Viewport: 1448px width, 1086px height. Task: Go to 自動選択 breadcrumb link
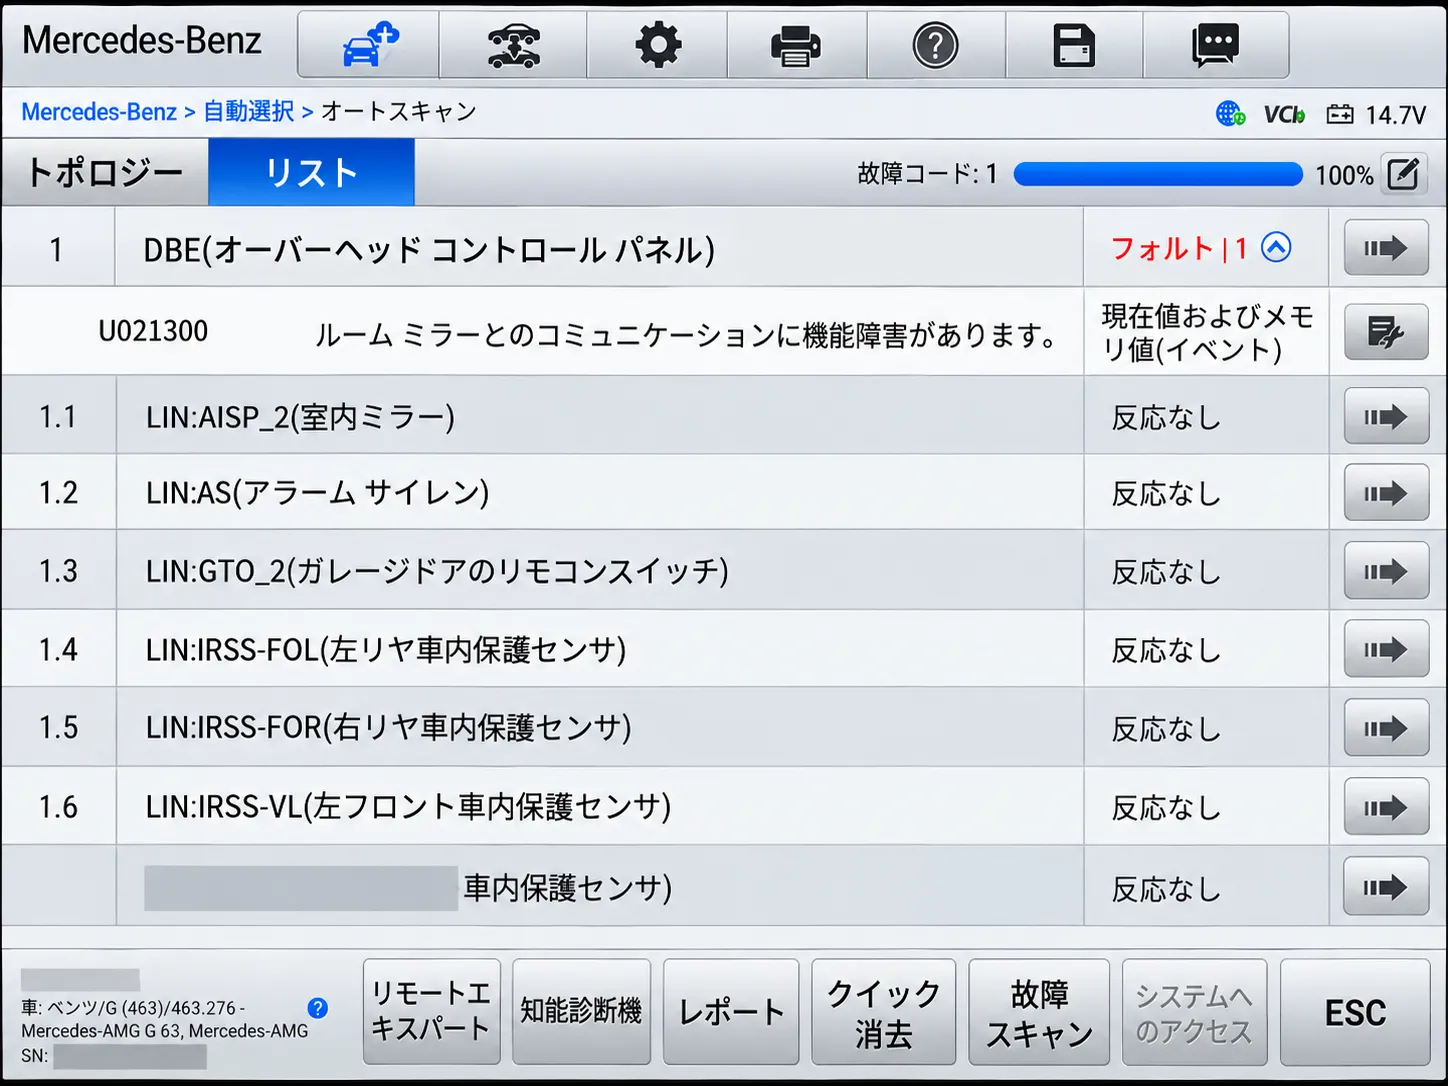click(x=248, y=112)
